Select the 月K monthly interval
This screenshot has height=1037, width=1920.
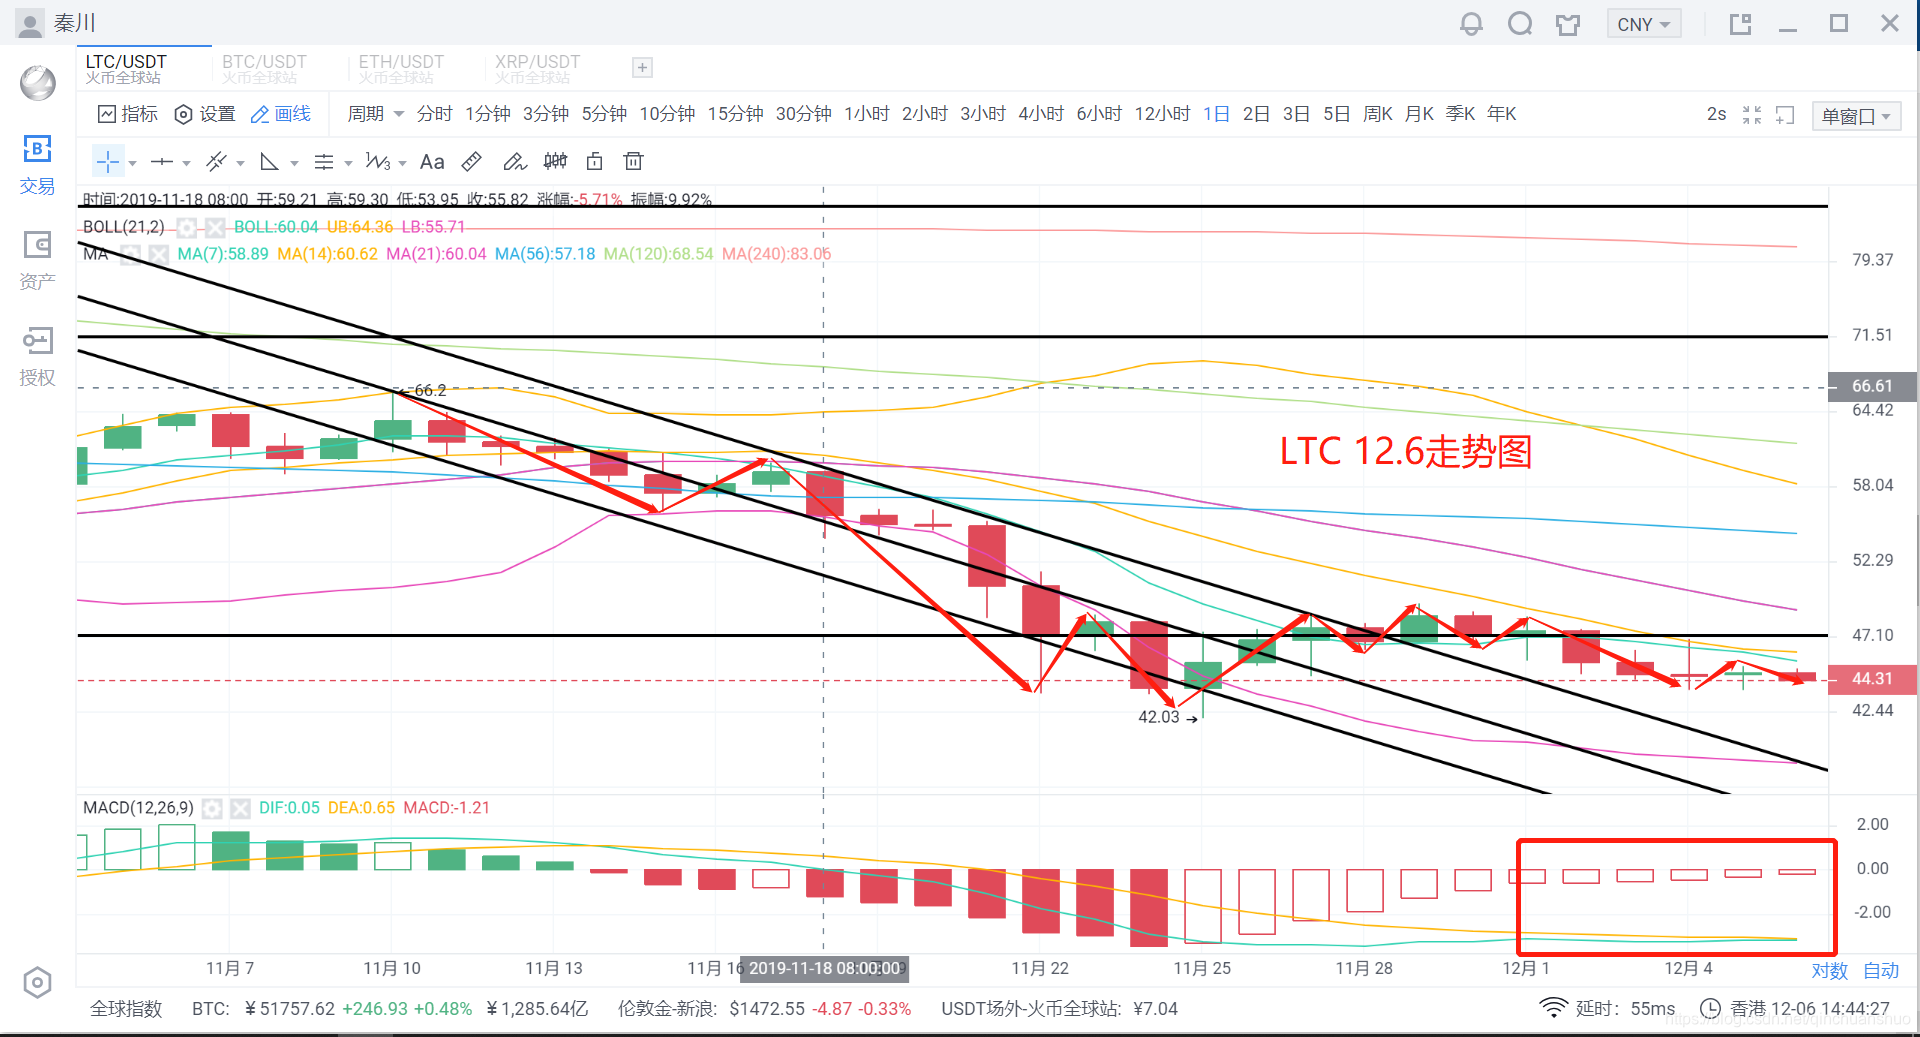(1419, 114)
